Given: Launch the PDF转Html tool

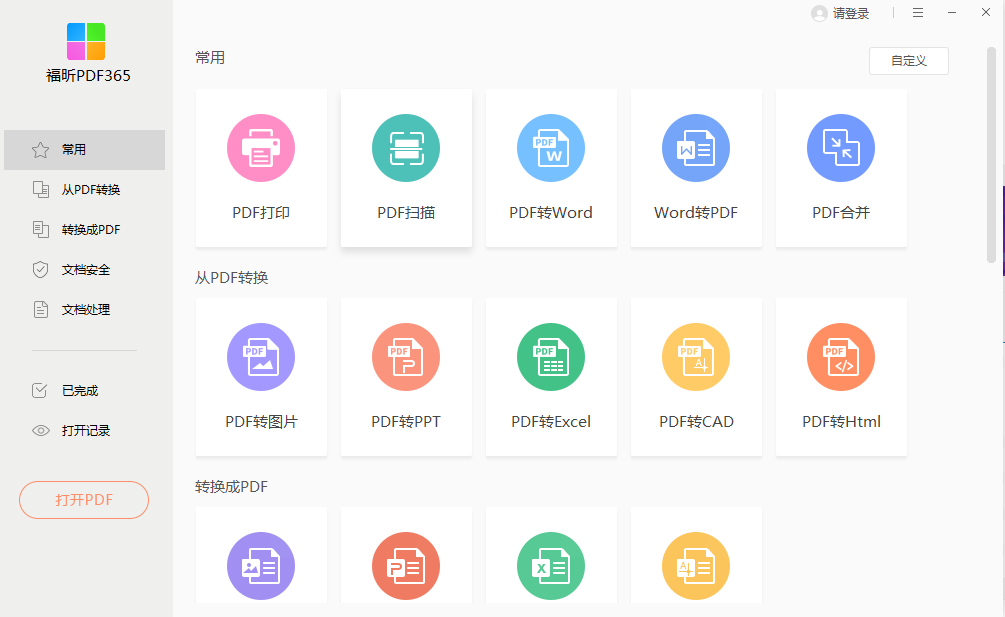Looking at the screenshot, I should (841, 377).
